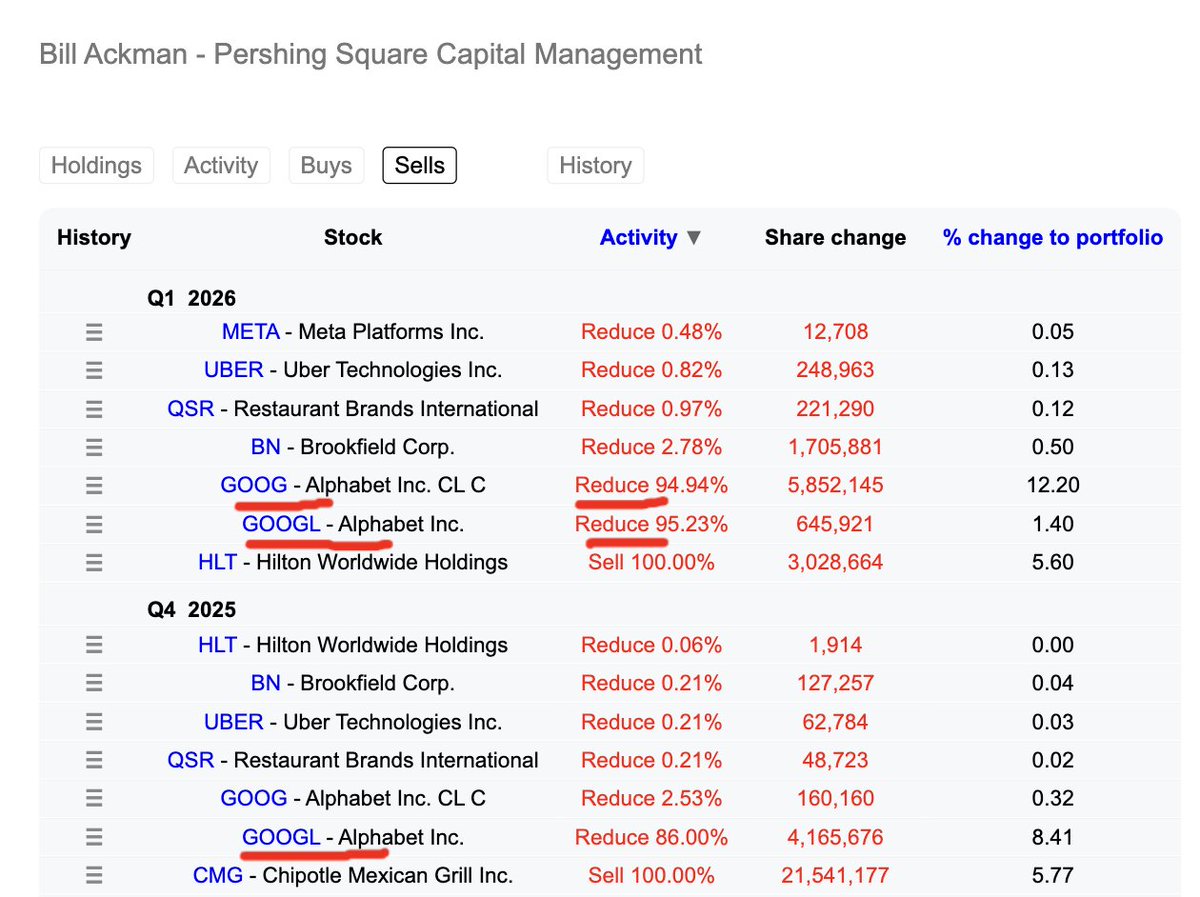This screenshot has width=1200, height=897.
Task: Open history icon for UBER Reduce 0.21% row
Action: (94, 722)
